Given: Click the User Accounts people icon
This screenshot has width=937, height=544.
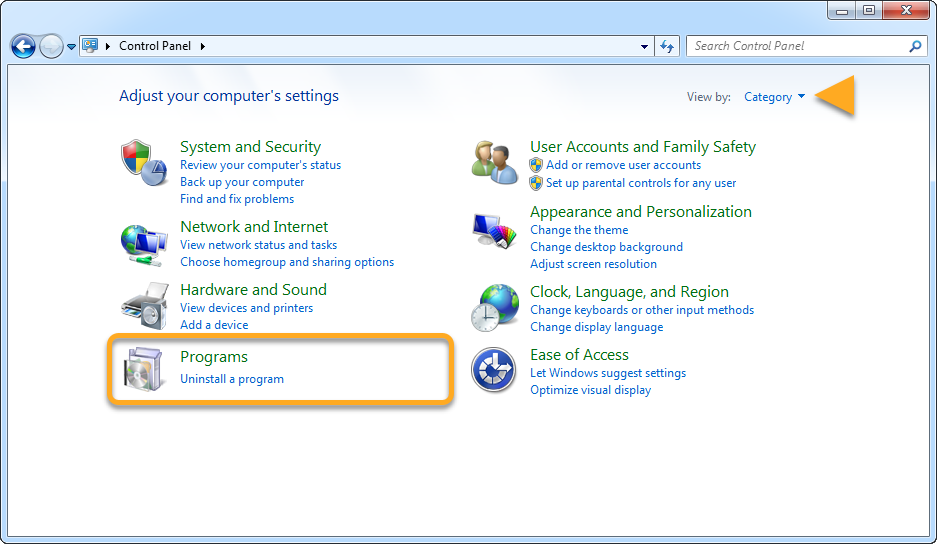Looking at the screenshot, I should point(494,162).
